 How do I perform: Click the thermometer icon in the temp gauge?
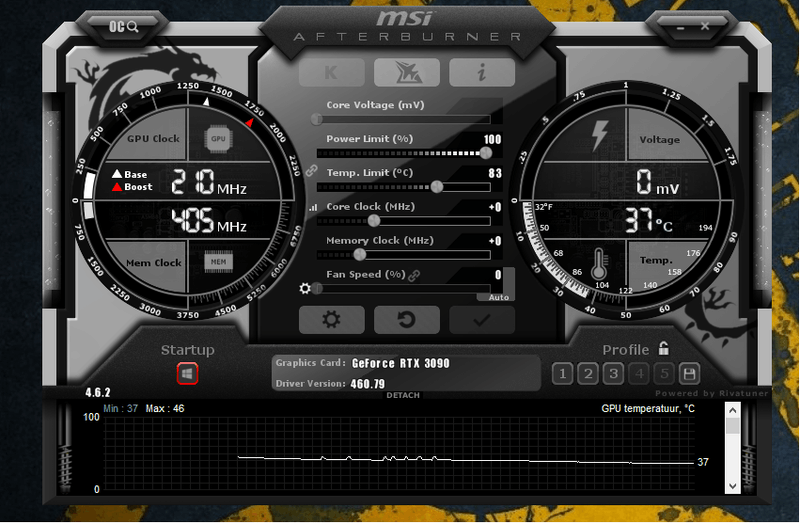(x=599, y=264)
